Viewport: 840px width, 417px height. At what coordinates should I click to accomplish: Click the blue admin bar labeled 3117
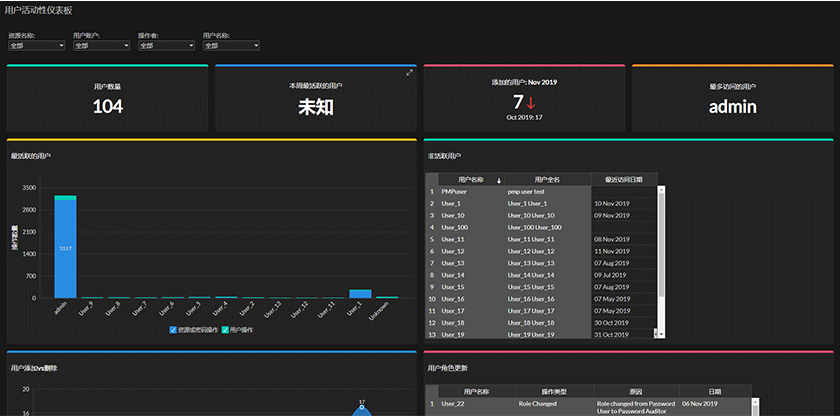[65, 249]
